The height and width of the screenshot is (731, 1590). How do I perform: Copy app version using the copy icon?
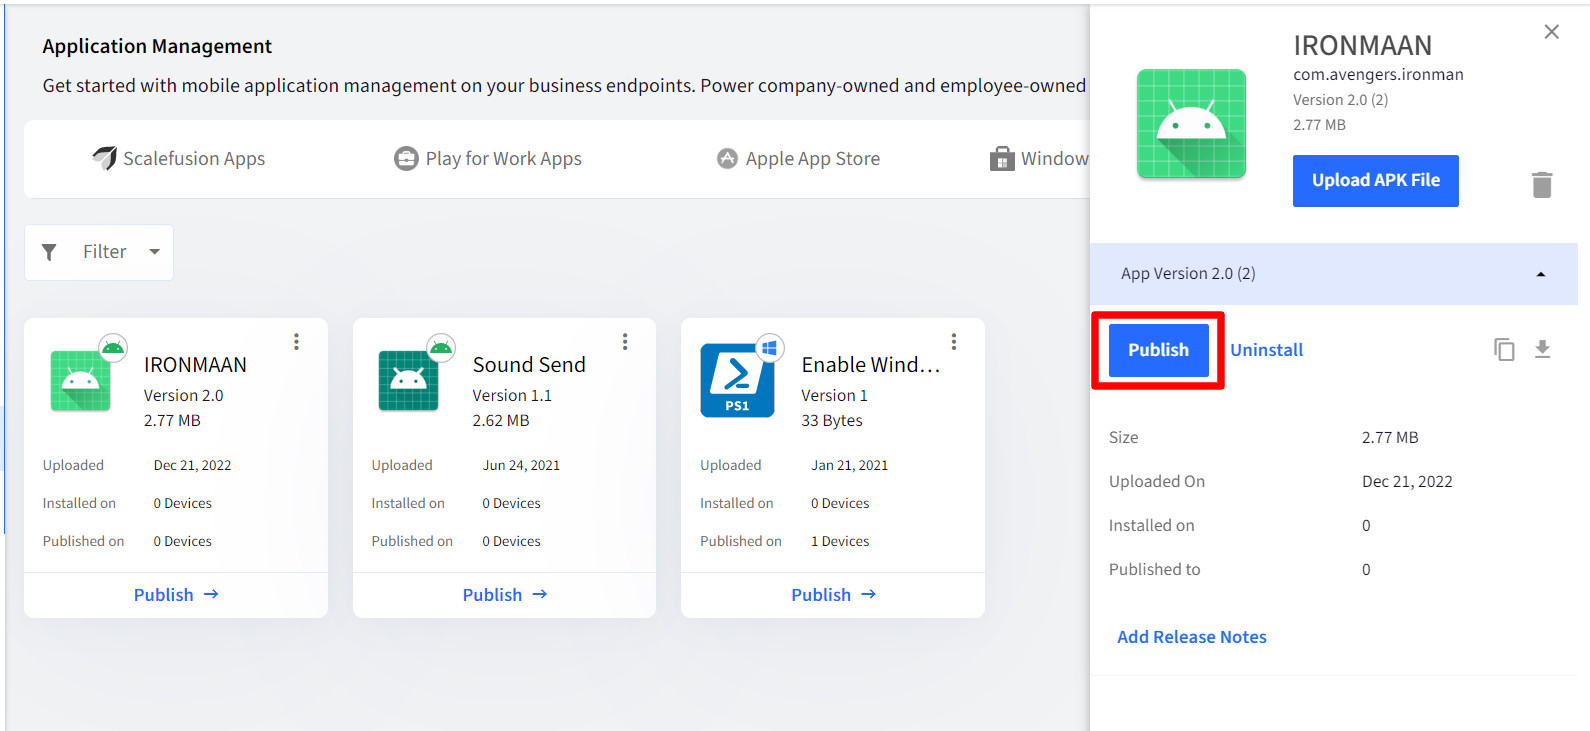[1504, 349]
